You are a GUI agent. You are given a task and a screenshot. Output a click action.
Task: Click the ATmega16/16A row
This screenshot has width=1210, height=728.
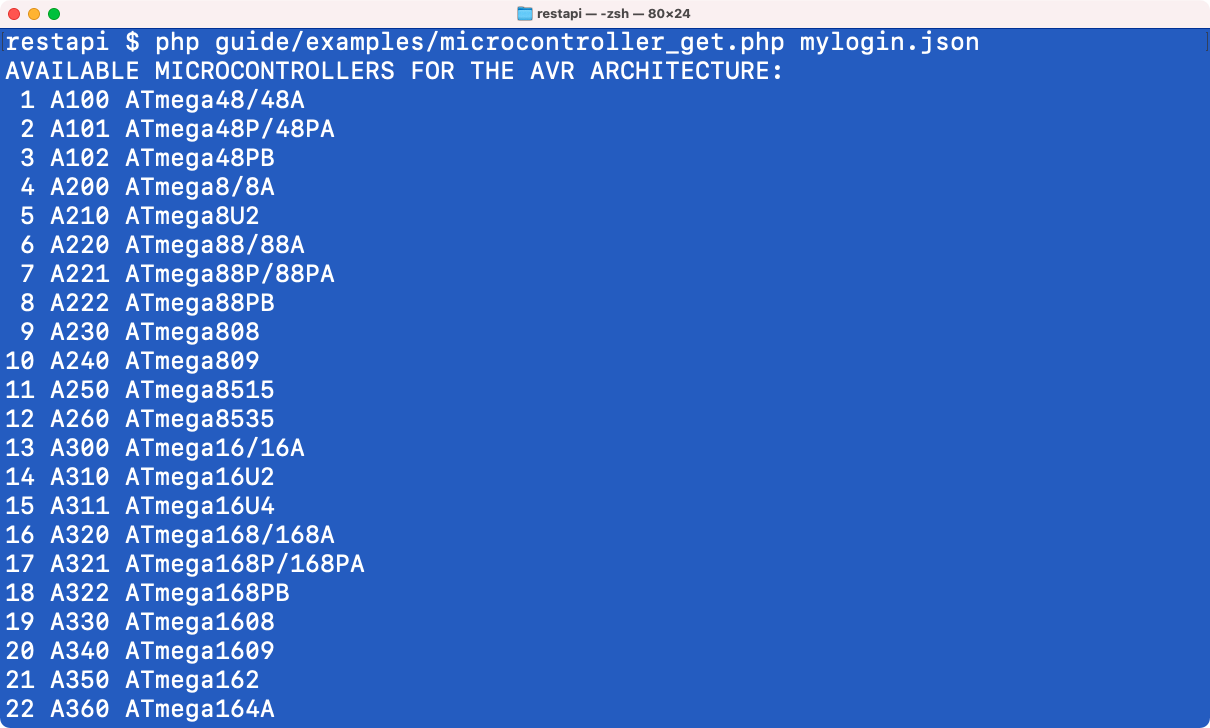point(214,449)
